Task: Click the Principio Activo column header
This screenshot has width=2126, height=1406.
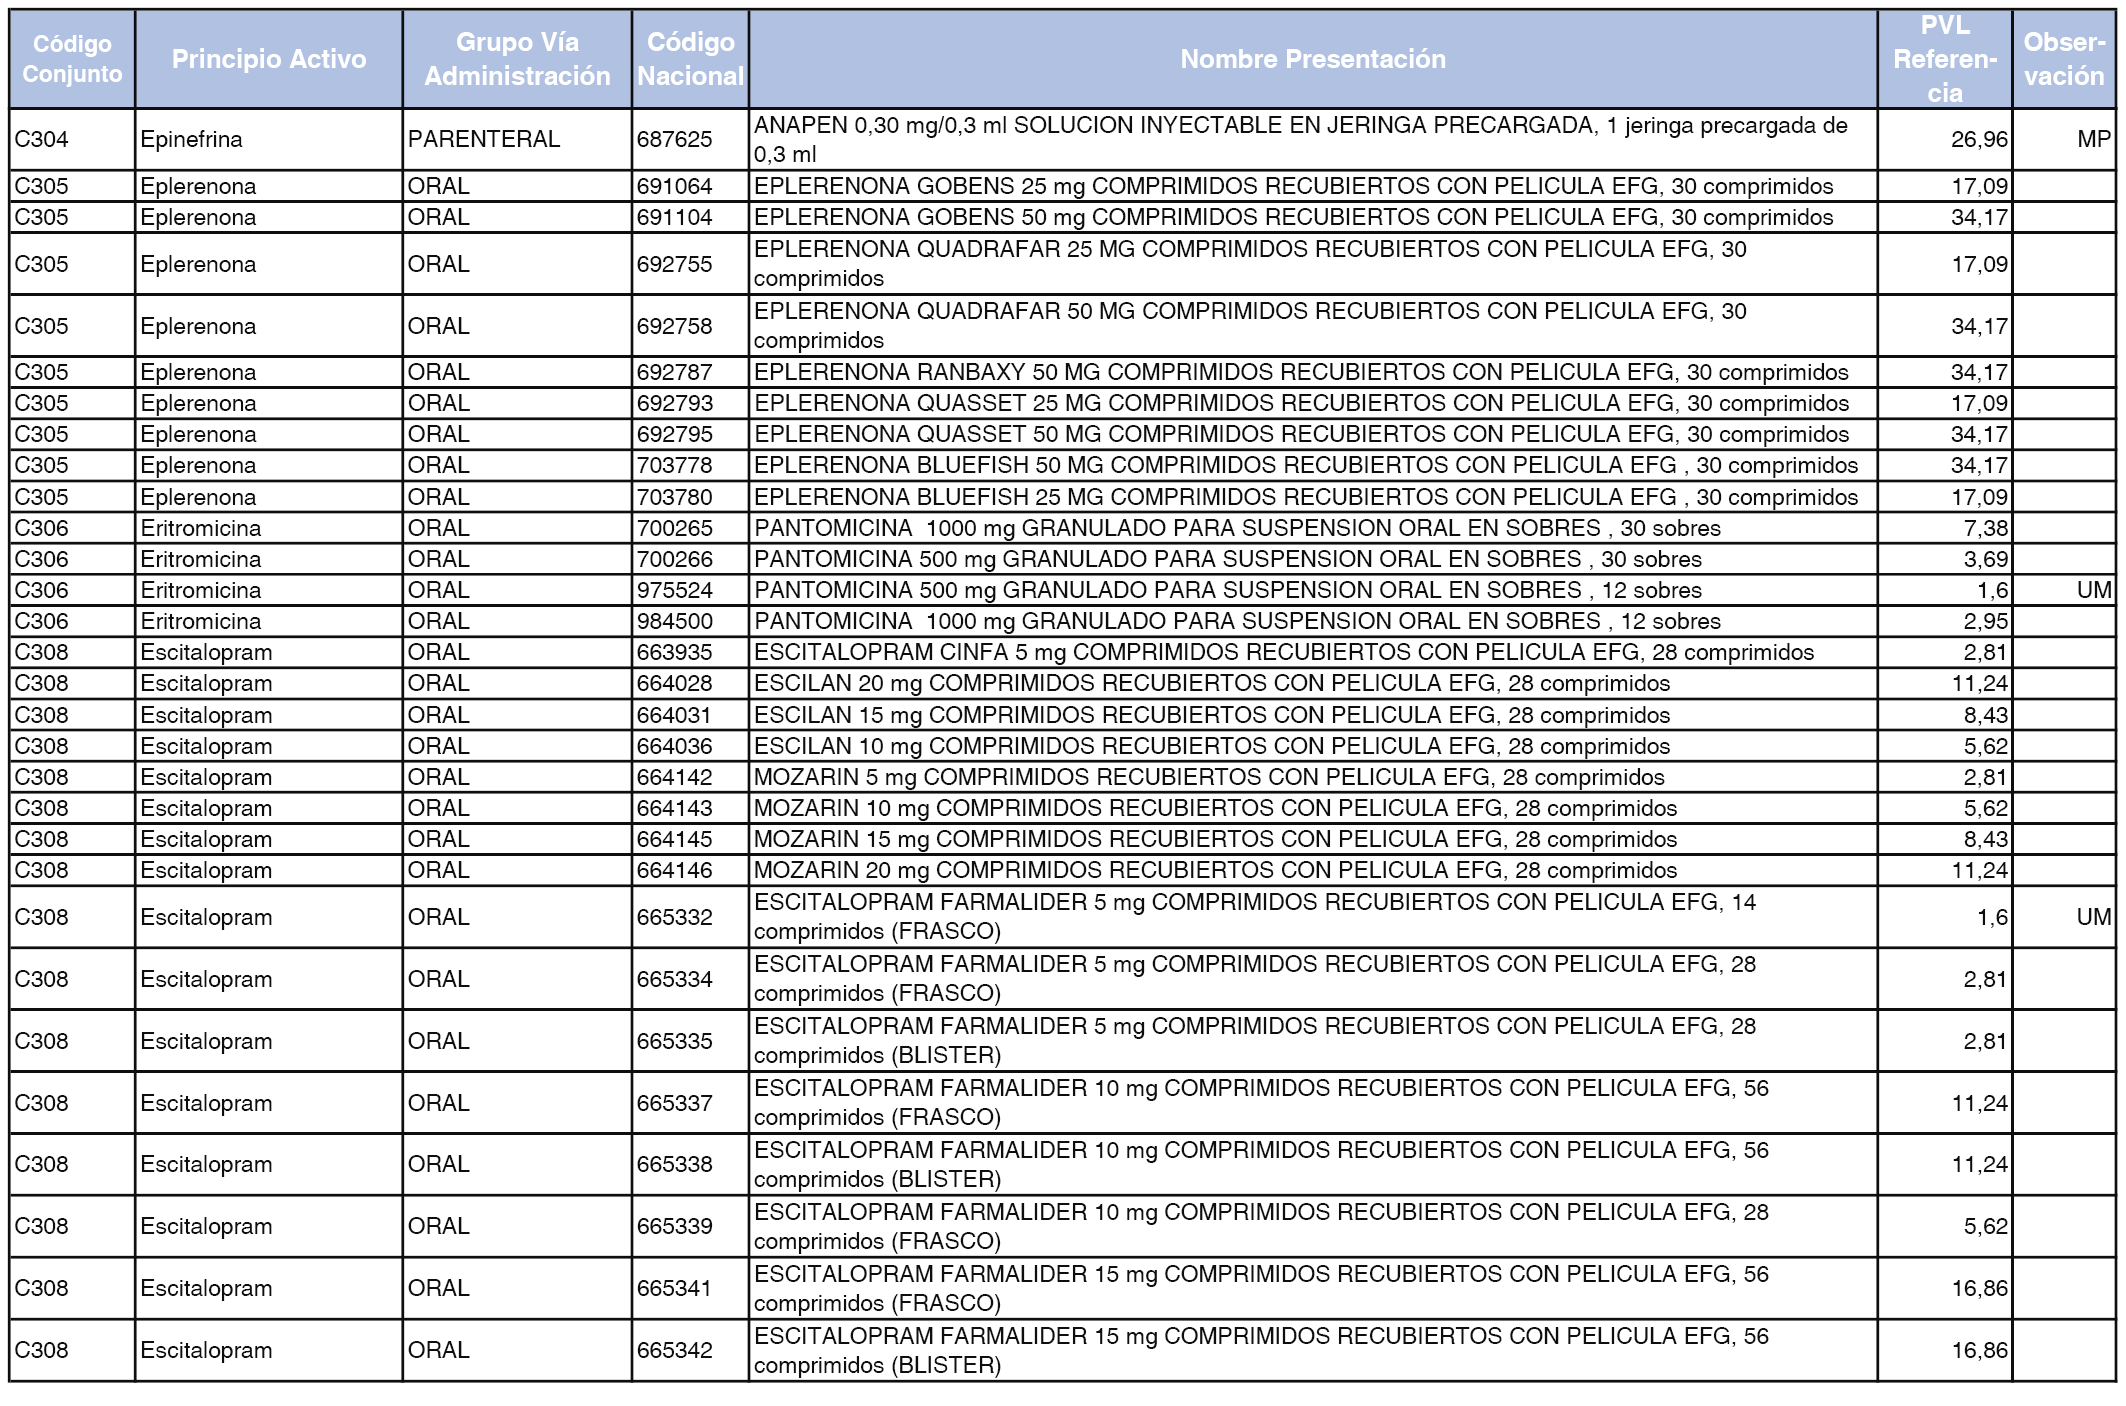Action: coord(269,59)
